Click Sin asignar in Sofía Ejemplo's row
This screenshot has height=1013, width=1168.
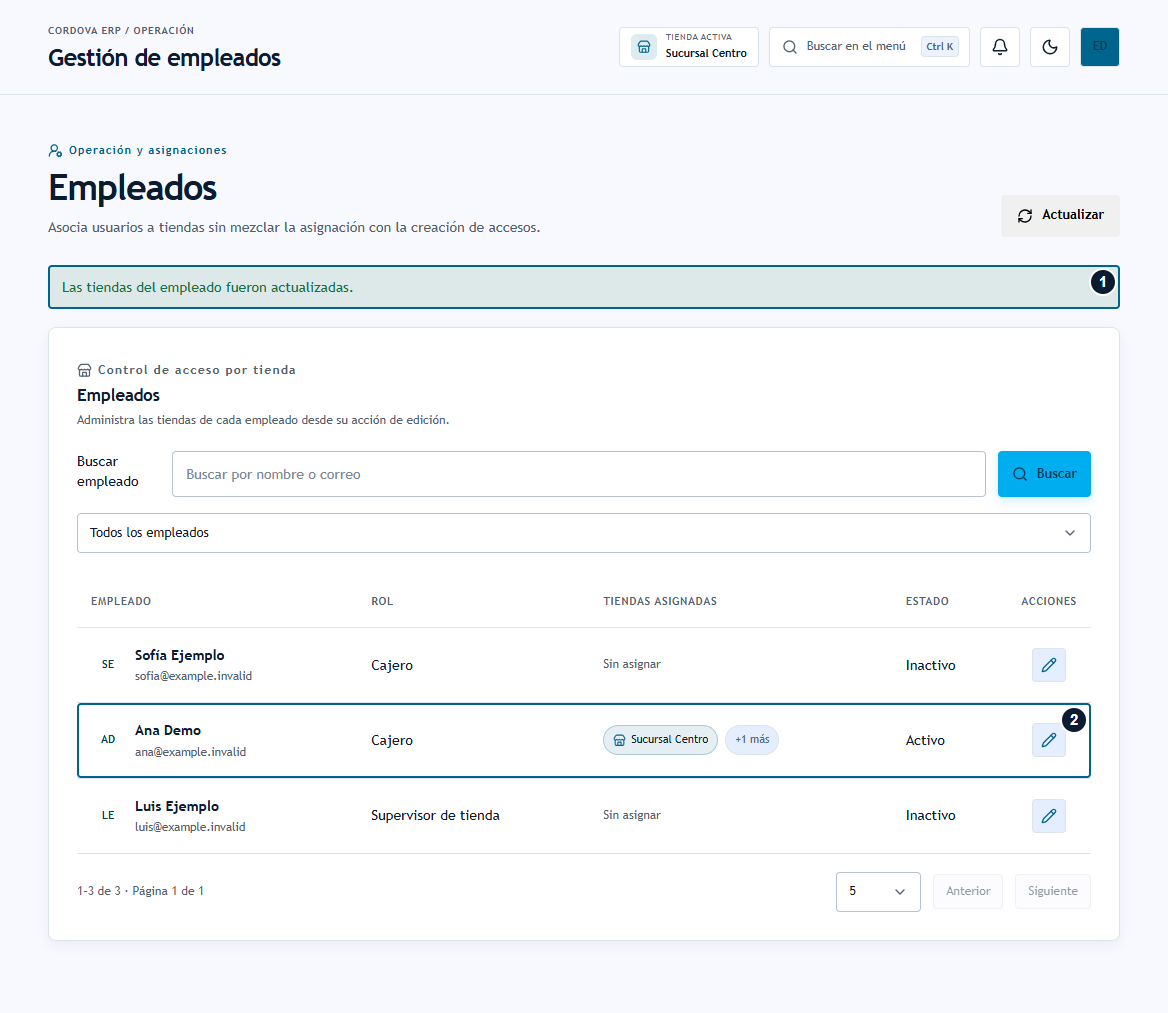coord(632,664)
